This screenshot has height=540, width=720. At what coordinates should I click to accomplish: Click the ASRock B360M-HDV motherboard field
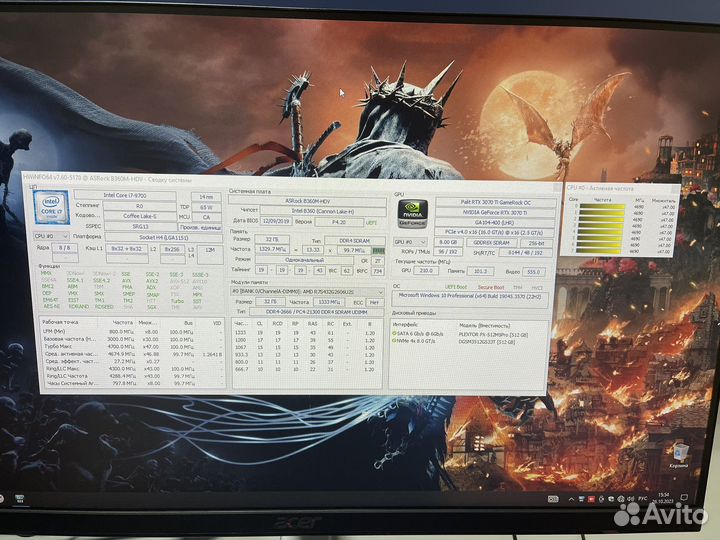click(307, 201)
